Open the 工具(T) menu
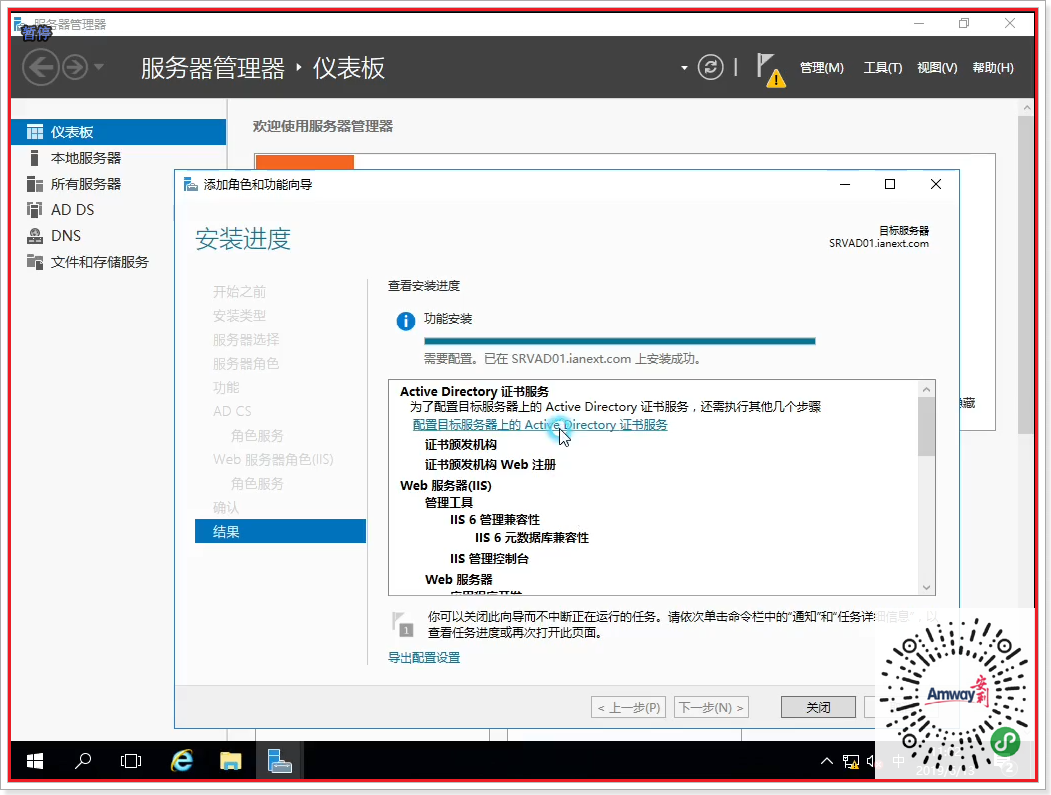The width and height of the screenshot is (1051, 795). (882, 68)
